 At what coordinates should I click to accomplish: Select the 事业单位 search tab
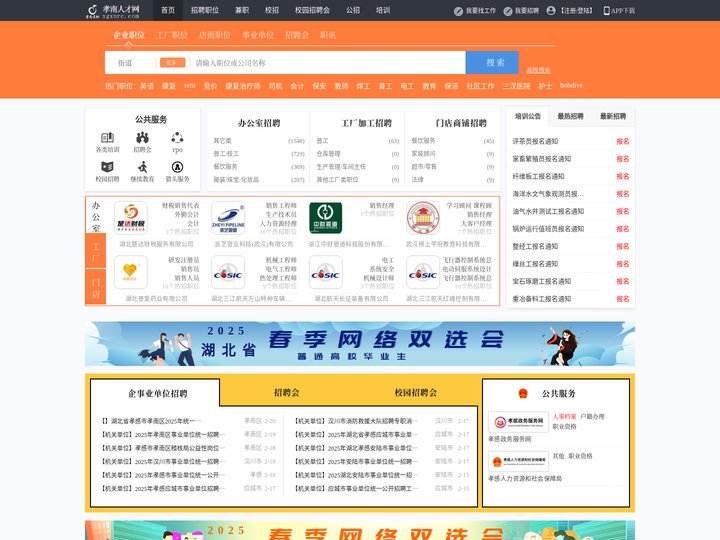pos(258,35)
